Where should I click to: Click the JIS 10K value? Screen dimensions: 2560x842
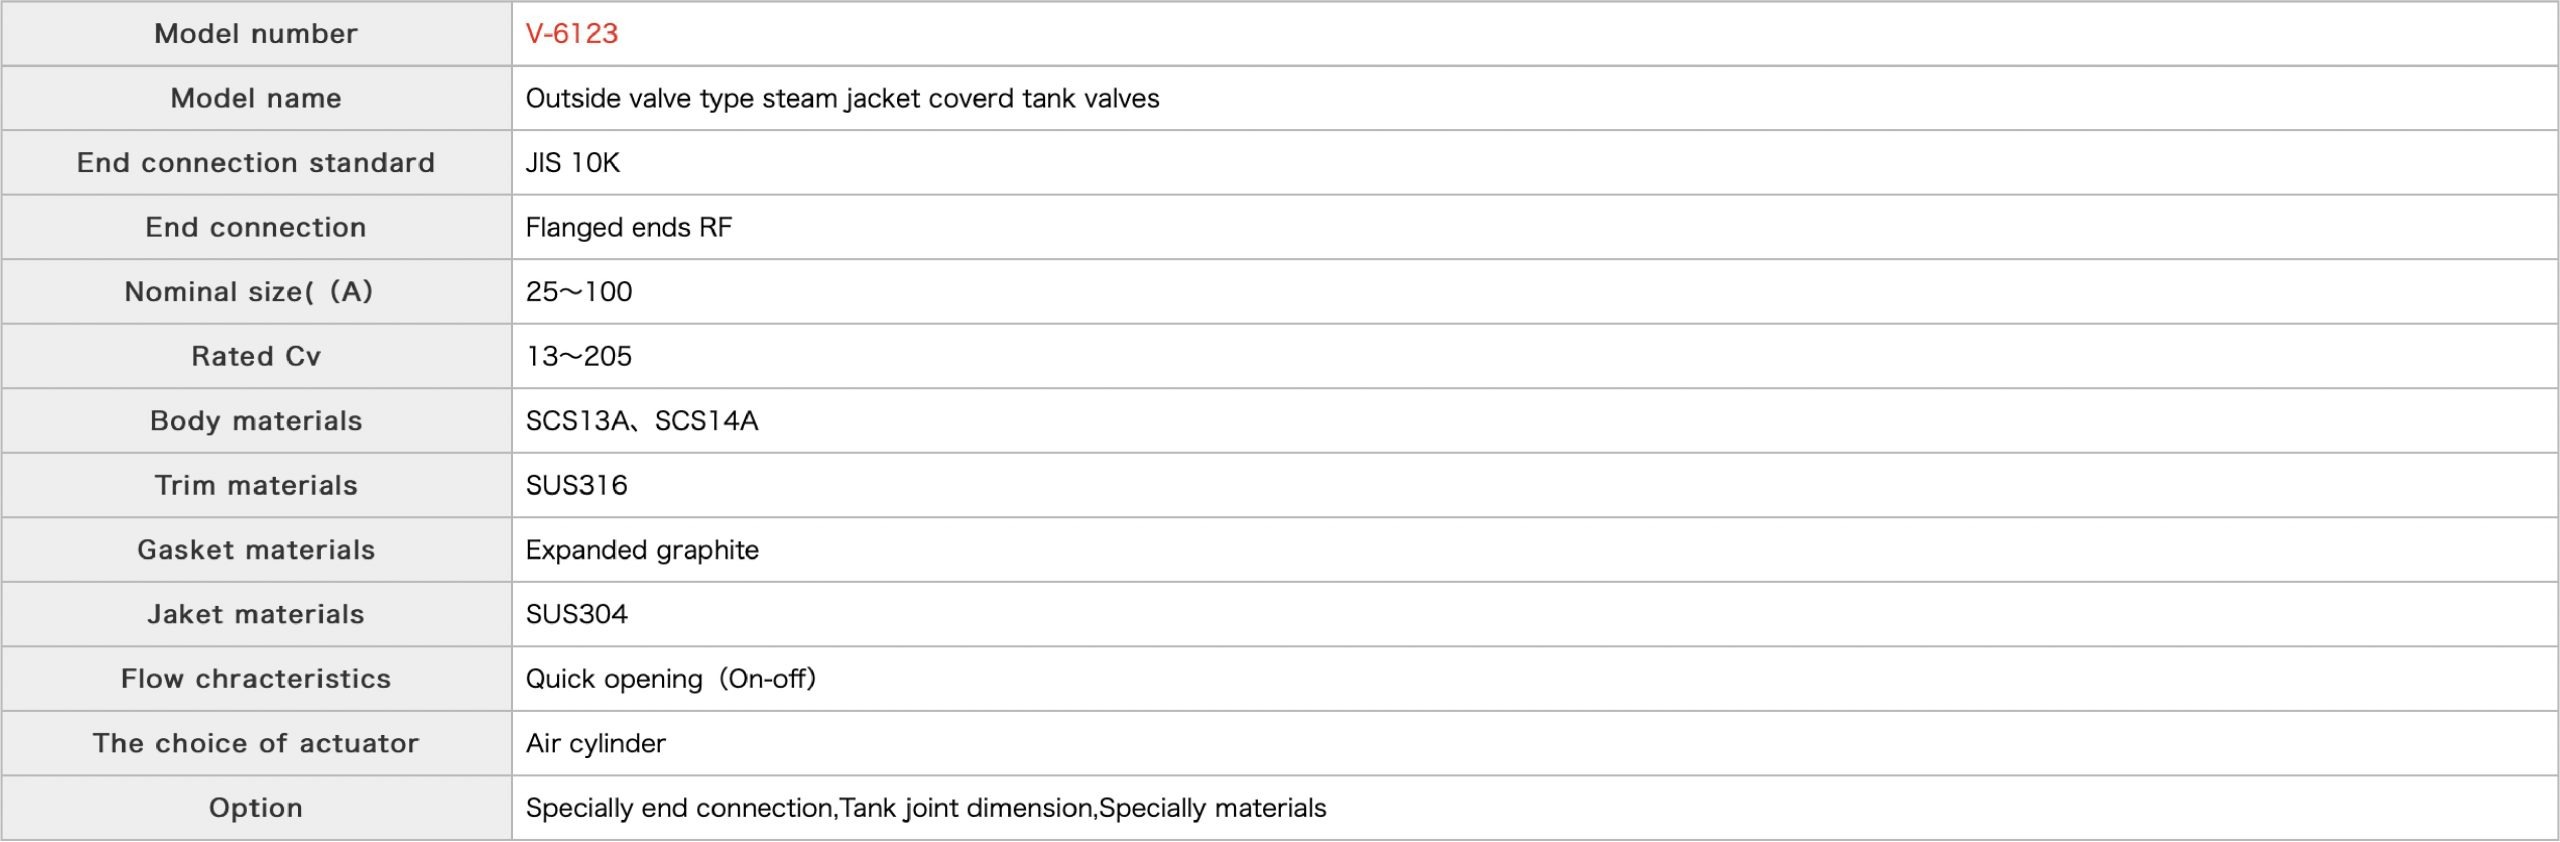coord(573,163)
